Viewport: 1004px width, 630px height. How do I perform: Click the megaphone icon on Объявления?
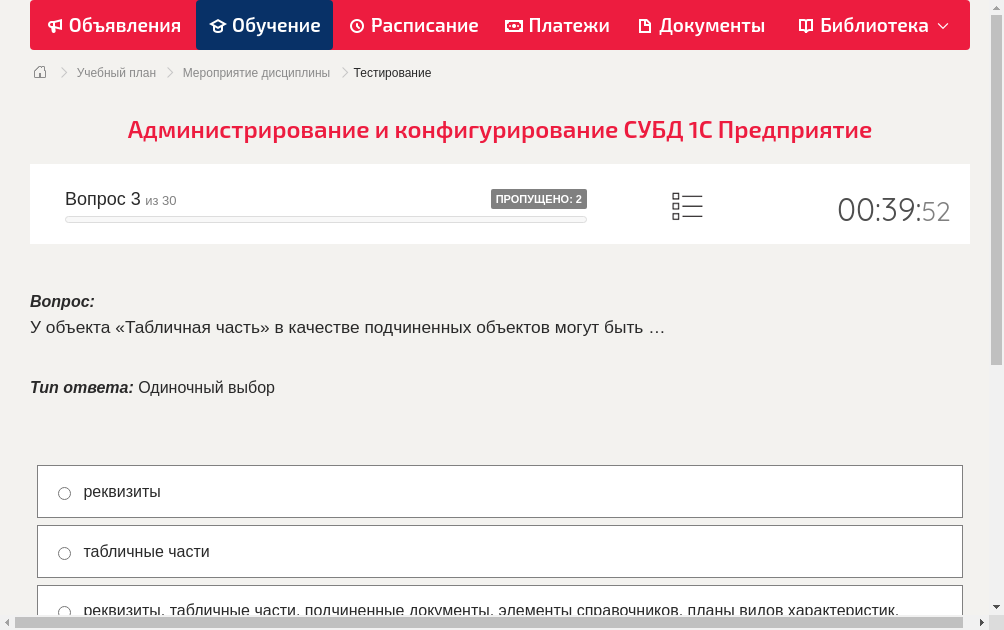pyautogui.click(x=54, y=25)
